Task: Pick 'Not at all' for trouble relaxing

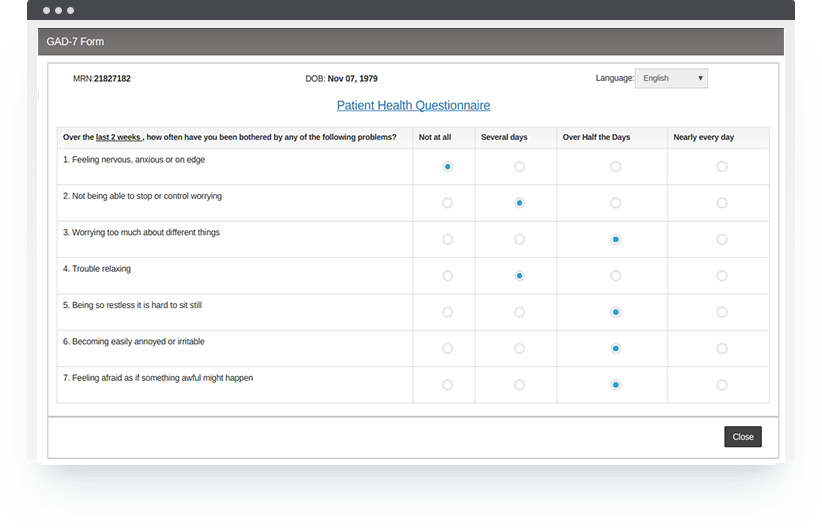Action: pyautogui.click(x=447, y=276)
